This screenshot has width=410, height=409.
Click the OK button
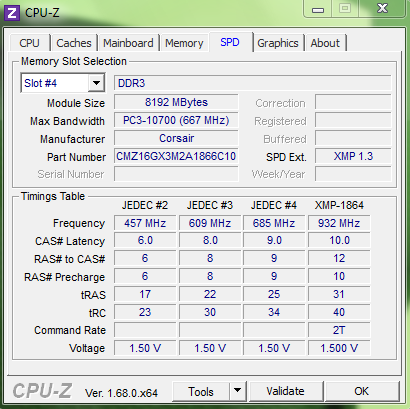(x=362, y=391)
